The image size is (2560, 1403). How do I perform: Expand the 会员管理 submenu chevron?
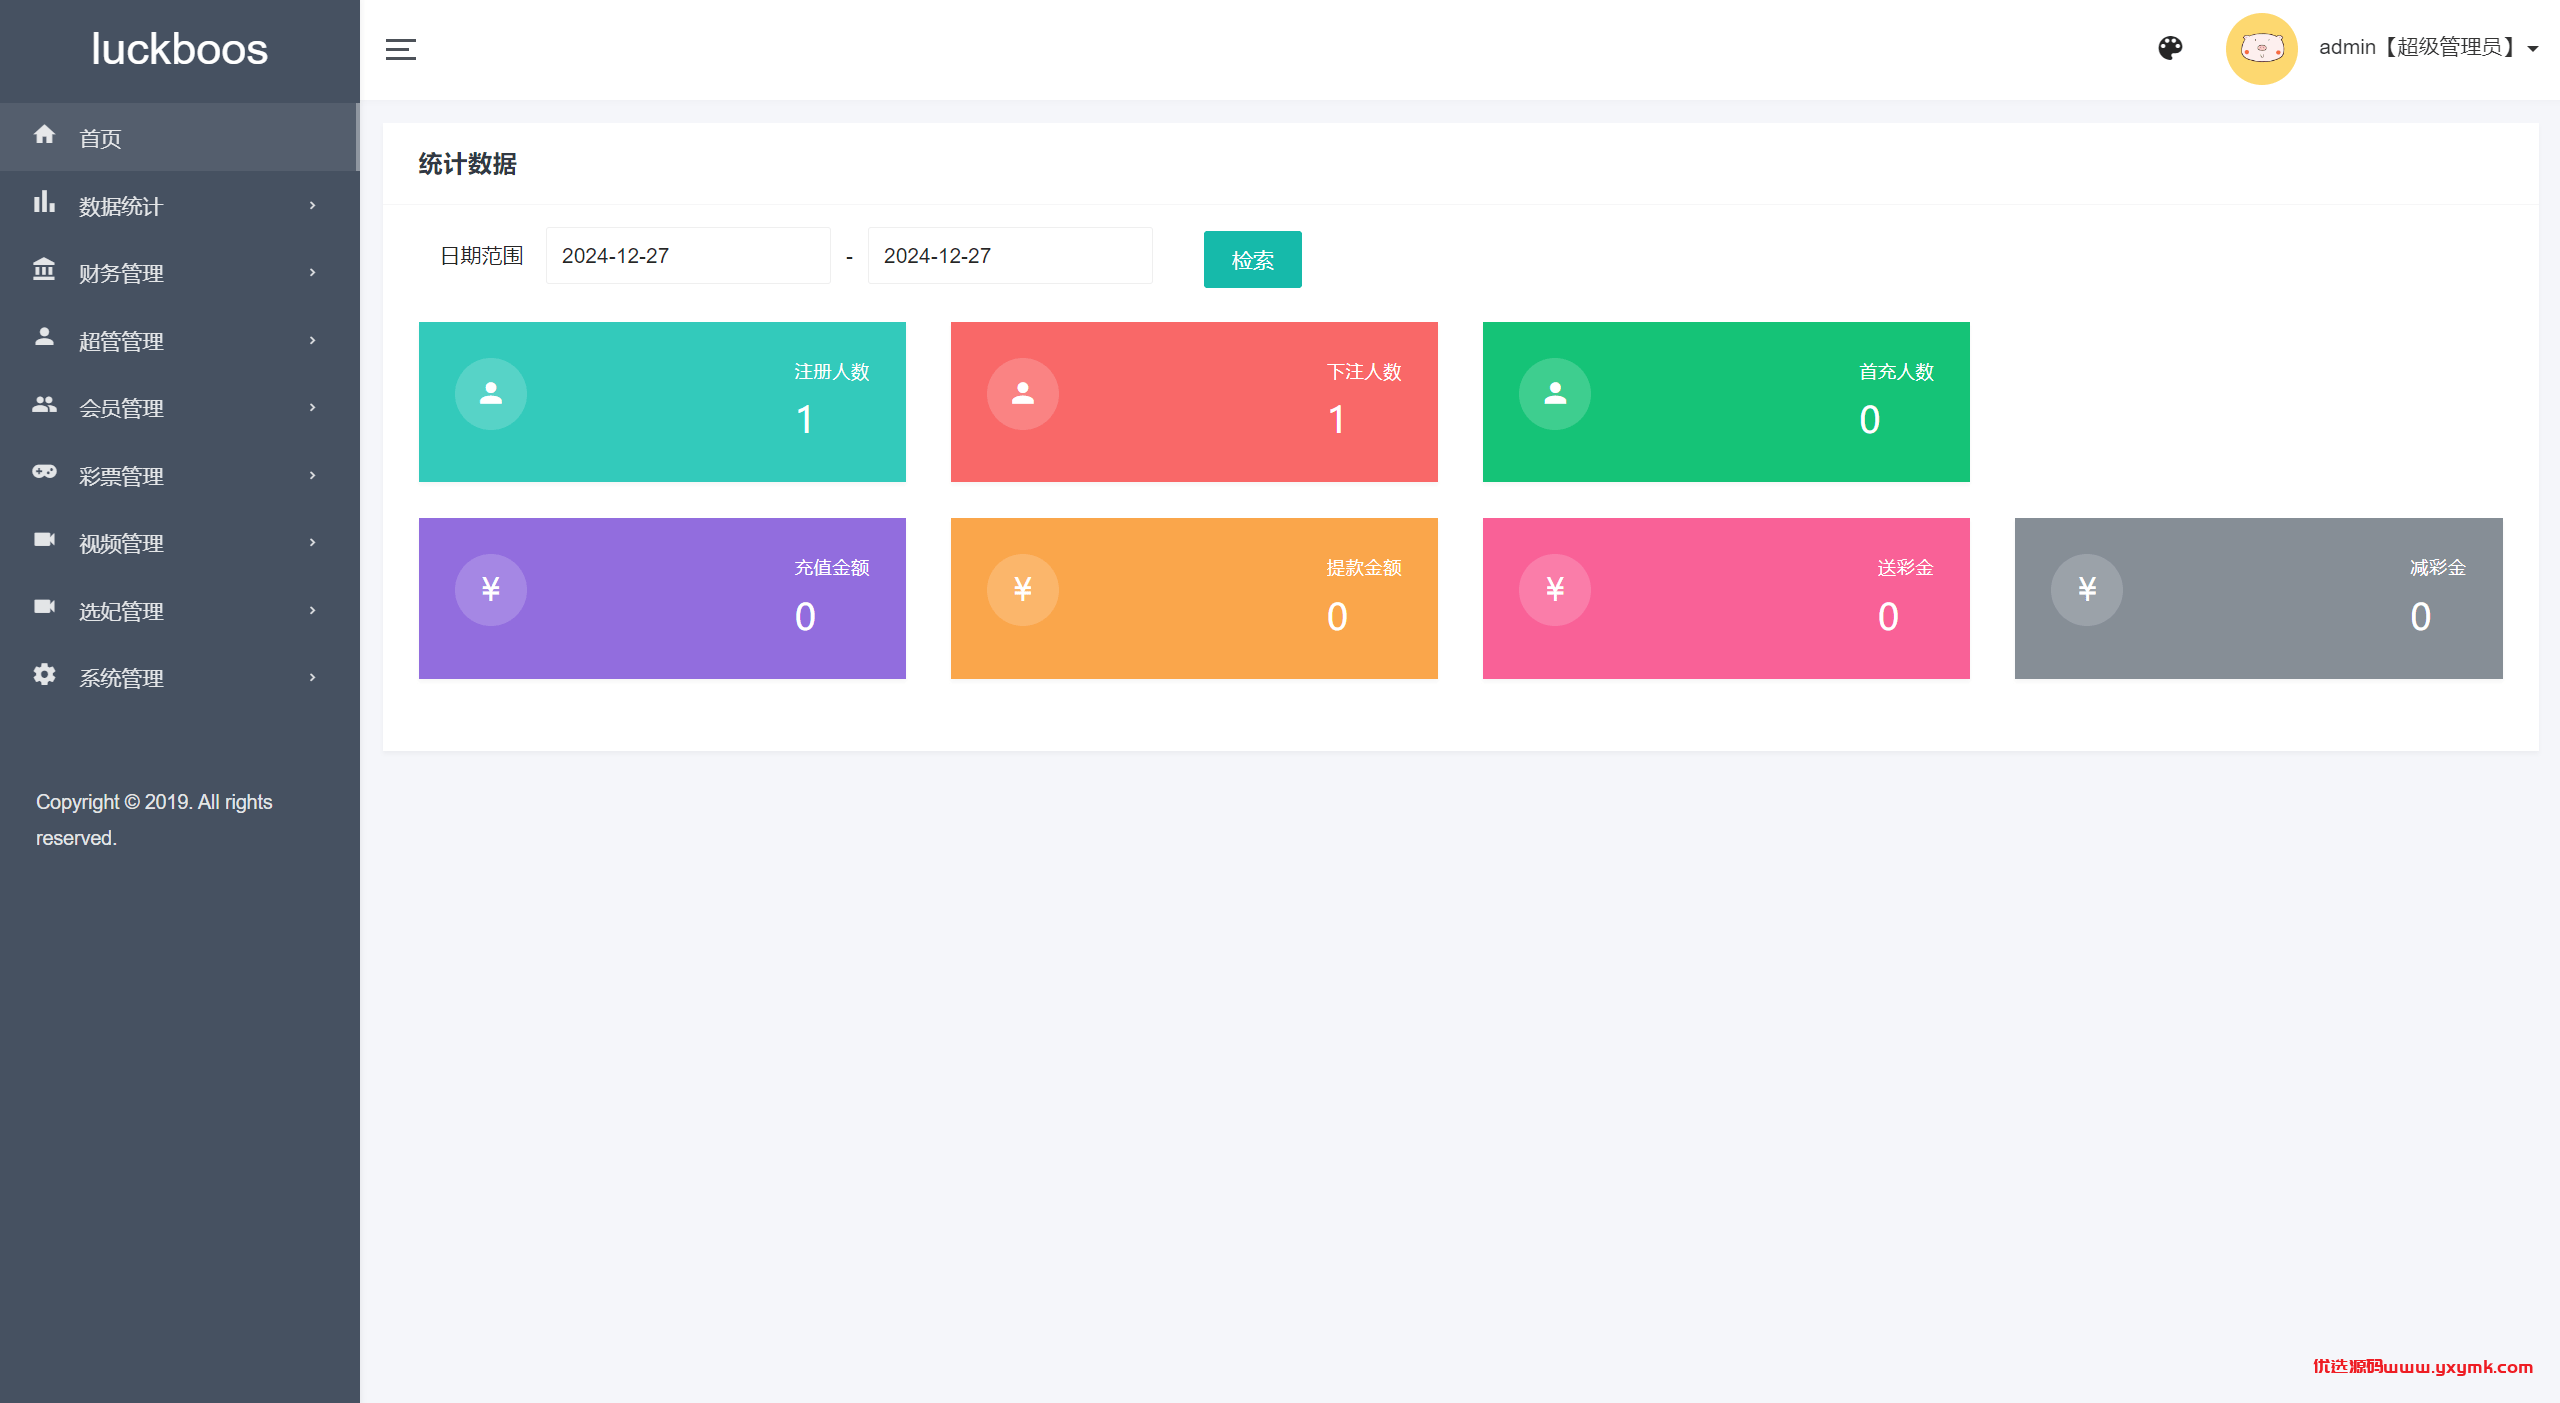[x=312, y=408]
